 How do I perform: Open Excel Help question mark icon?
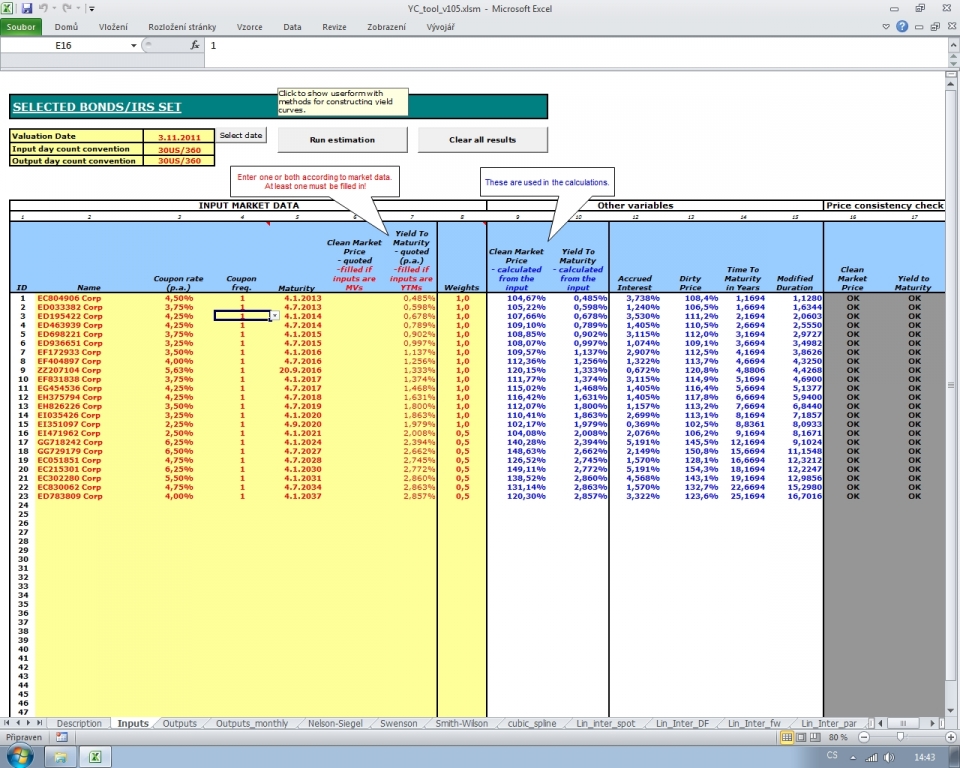click(x=902, y=28)
